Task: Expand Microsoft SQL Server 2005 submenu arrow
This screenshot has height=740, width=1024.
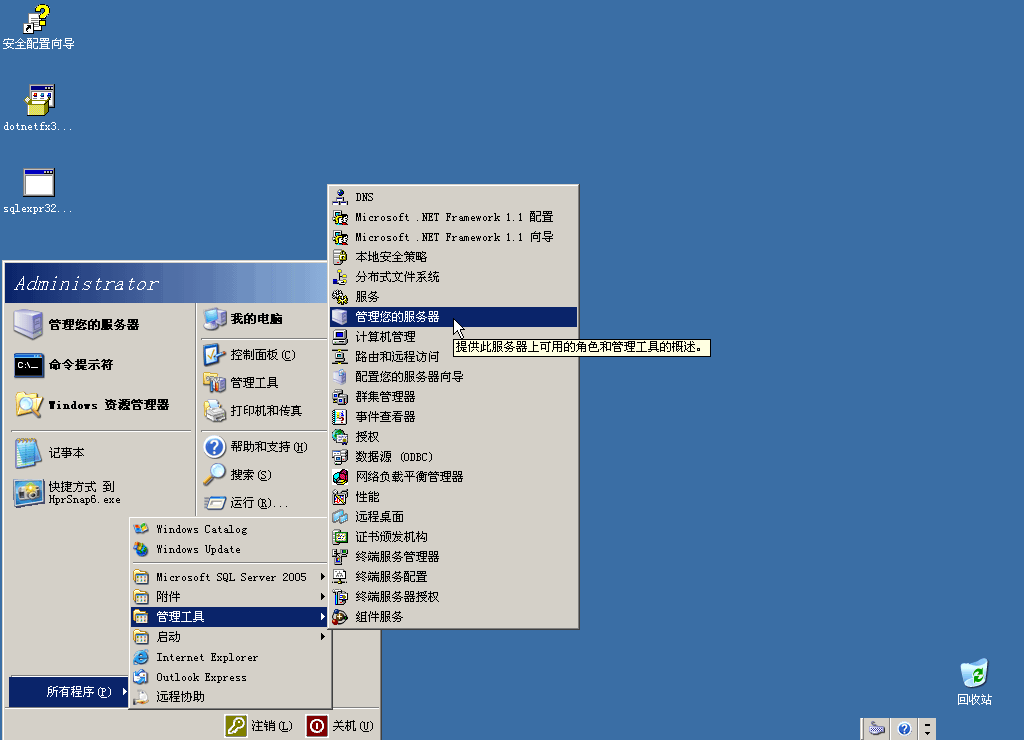Action: click(323, 577)
